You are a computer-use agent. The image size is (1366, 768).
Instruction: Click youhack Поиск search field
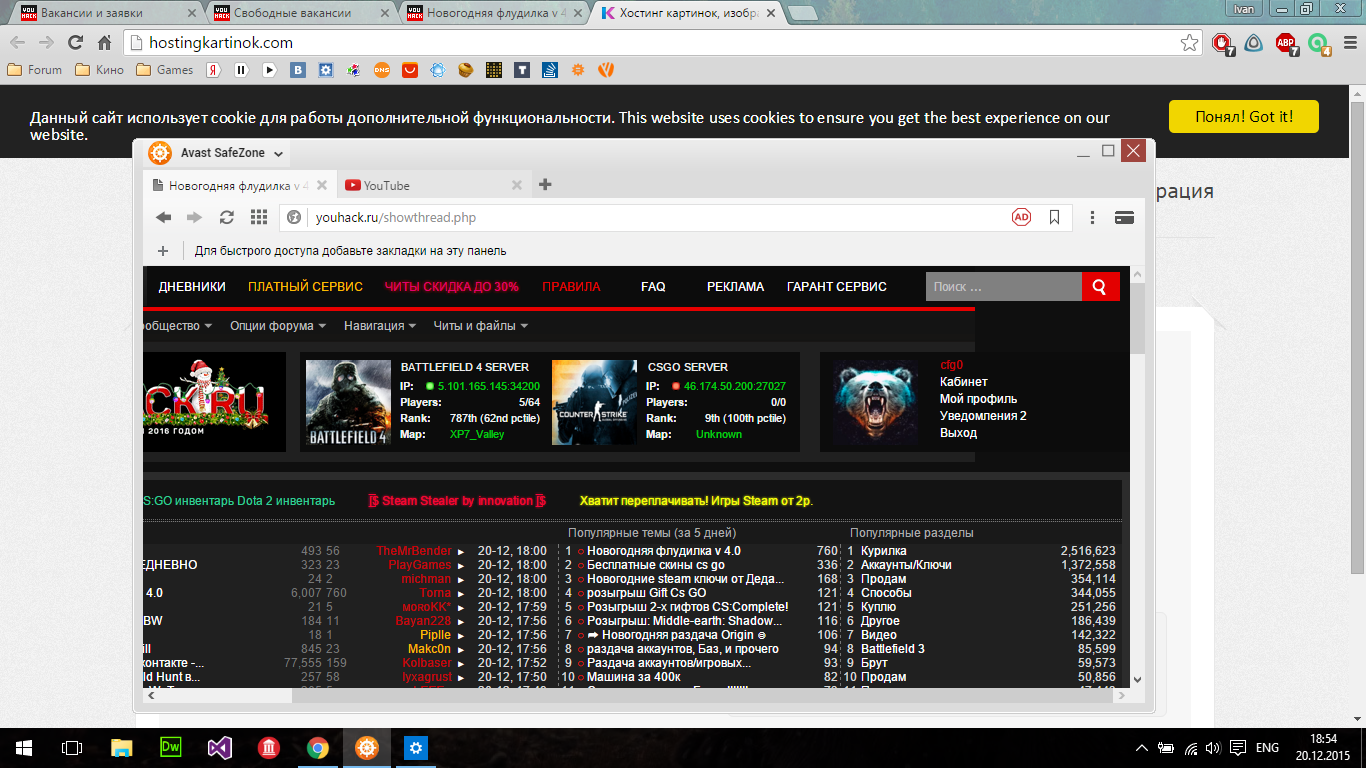(1003, 287)
